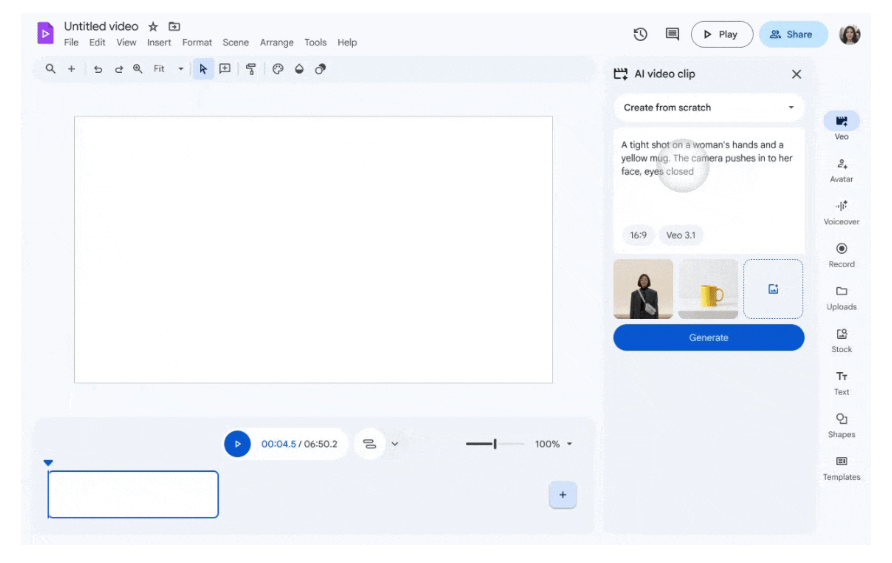This screenshot has width=892, height=563.
Task: Click the Share button
Action: click(793, 34)
